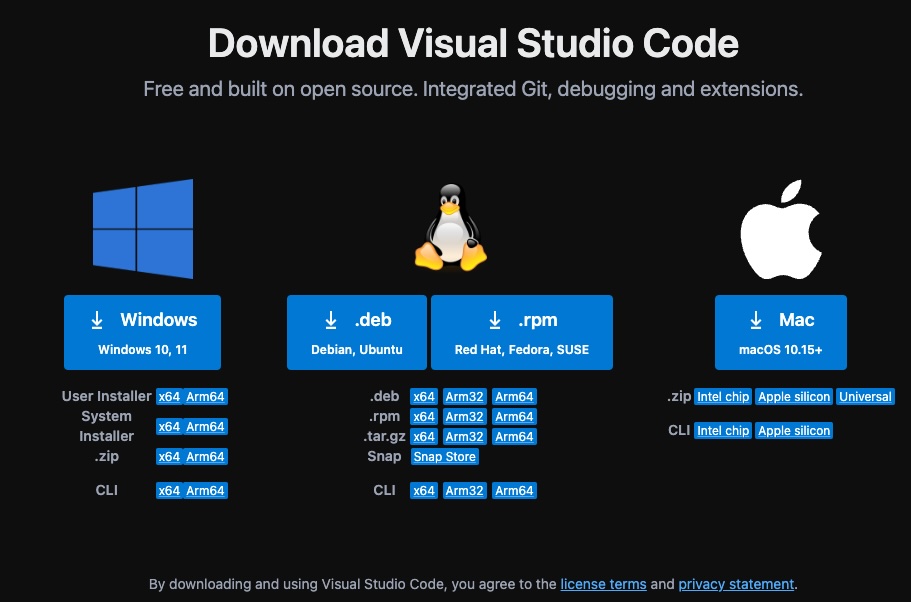
Task: Download Mac .zip for Apple silicon
Action: [x=794, y=397]
